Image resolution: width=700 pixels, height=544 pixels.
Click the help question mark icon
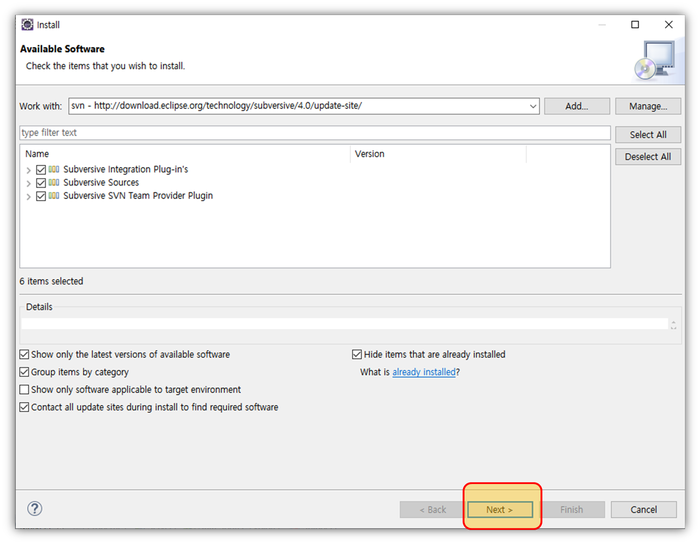(x=35, y=508)
